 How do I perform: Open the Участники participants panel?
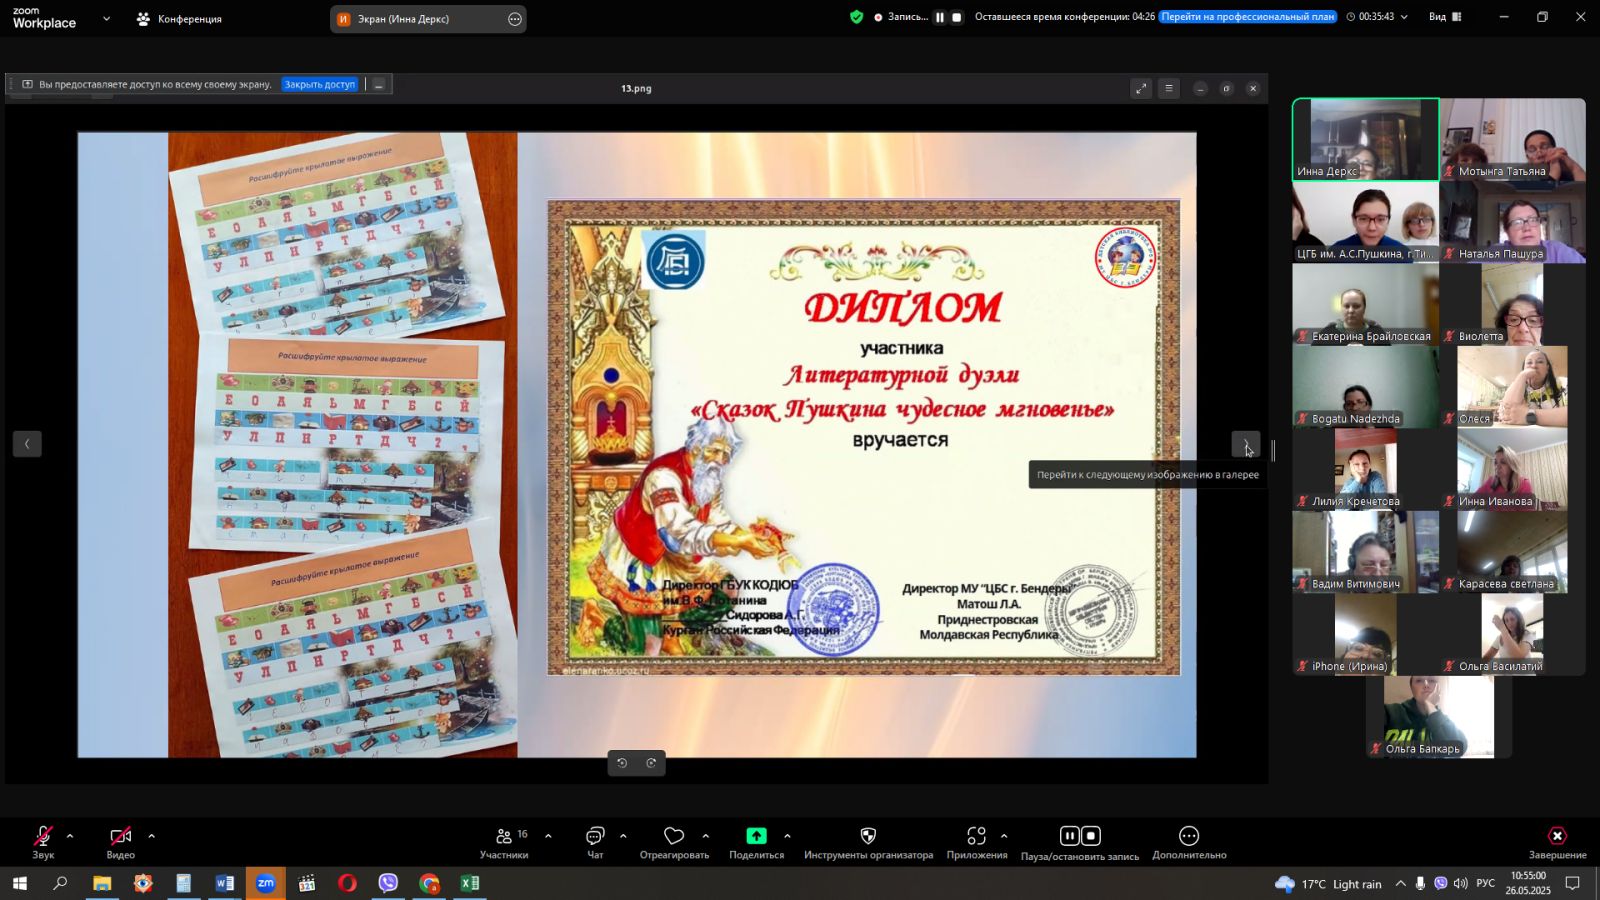504,837
